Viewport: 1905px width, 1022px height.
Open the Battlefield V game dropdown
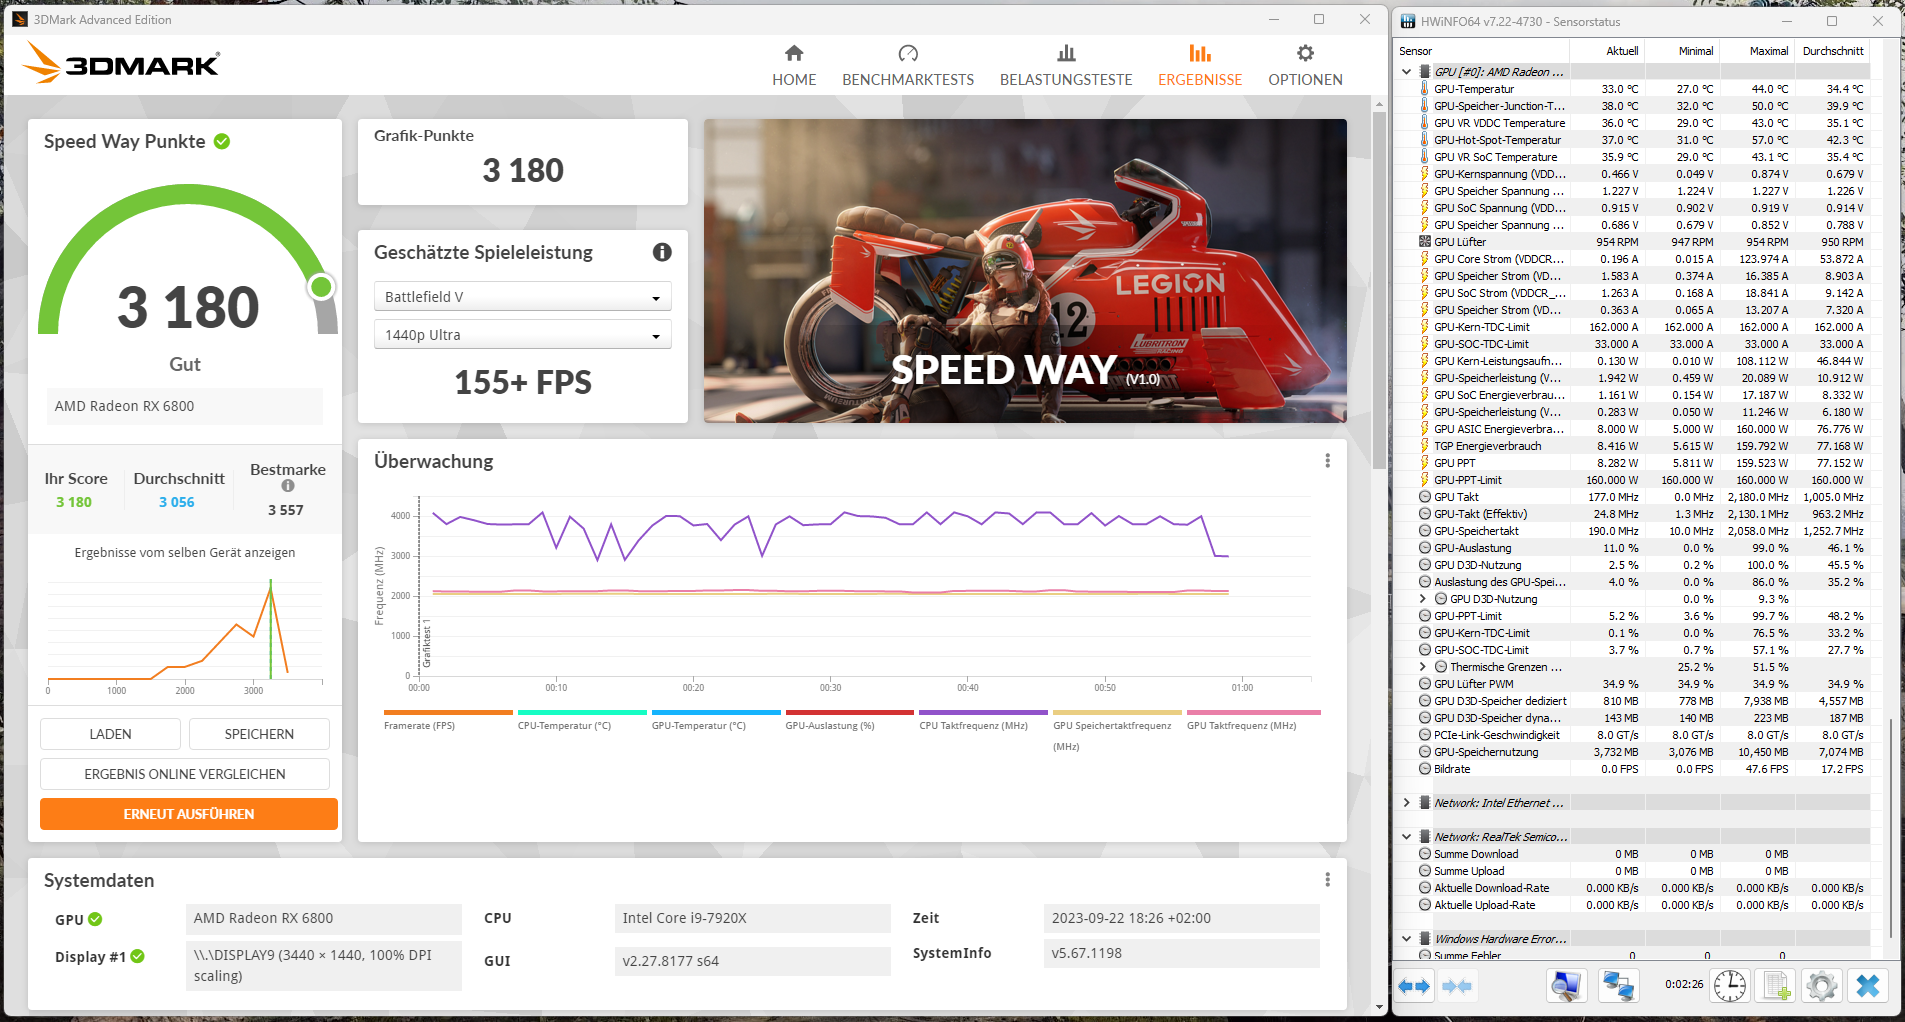click(523, 297)
